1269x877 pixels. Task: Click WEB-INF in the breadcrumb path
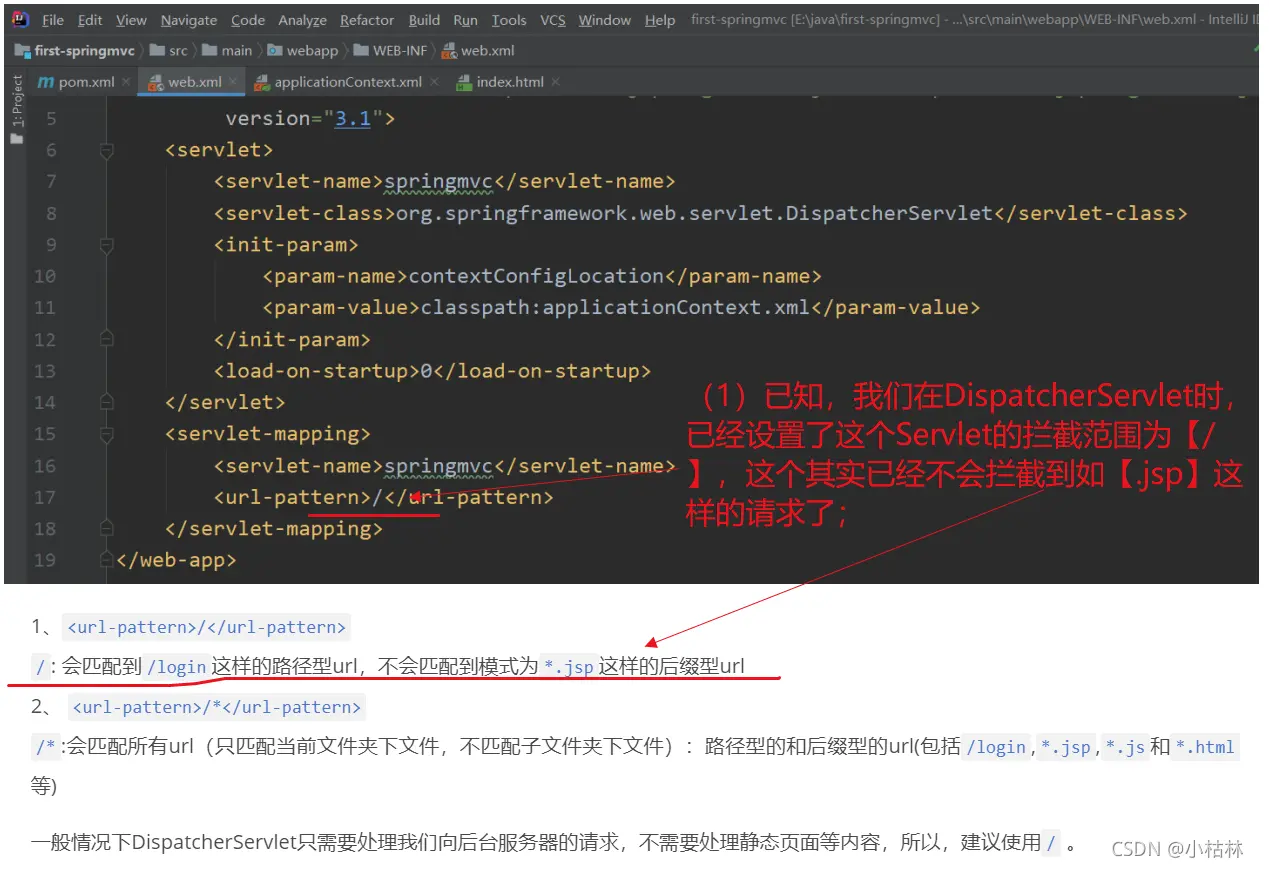399,50
